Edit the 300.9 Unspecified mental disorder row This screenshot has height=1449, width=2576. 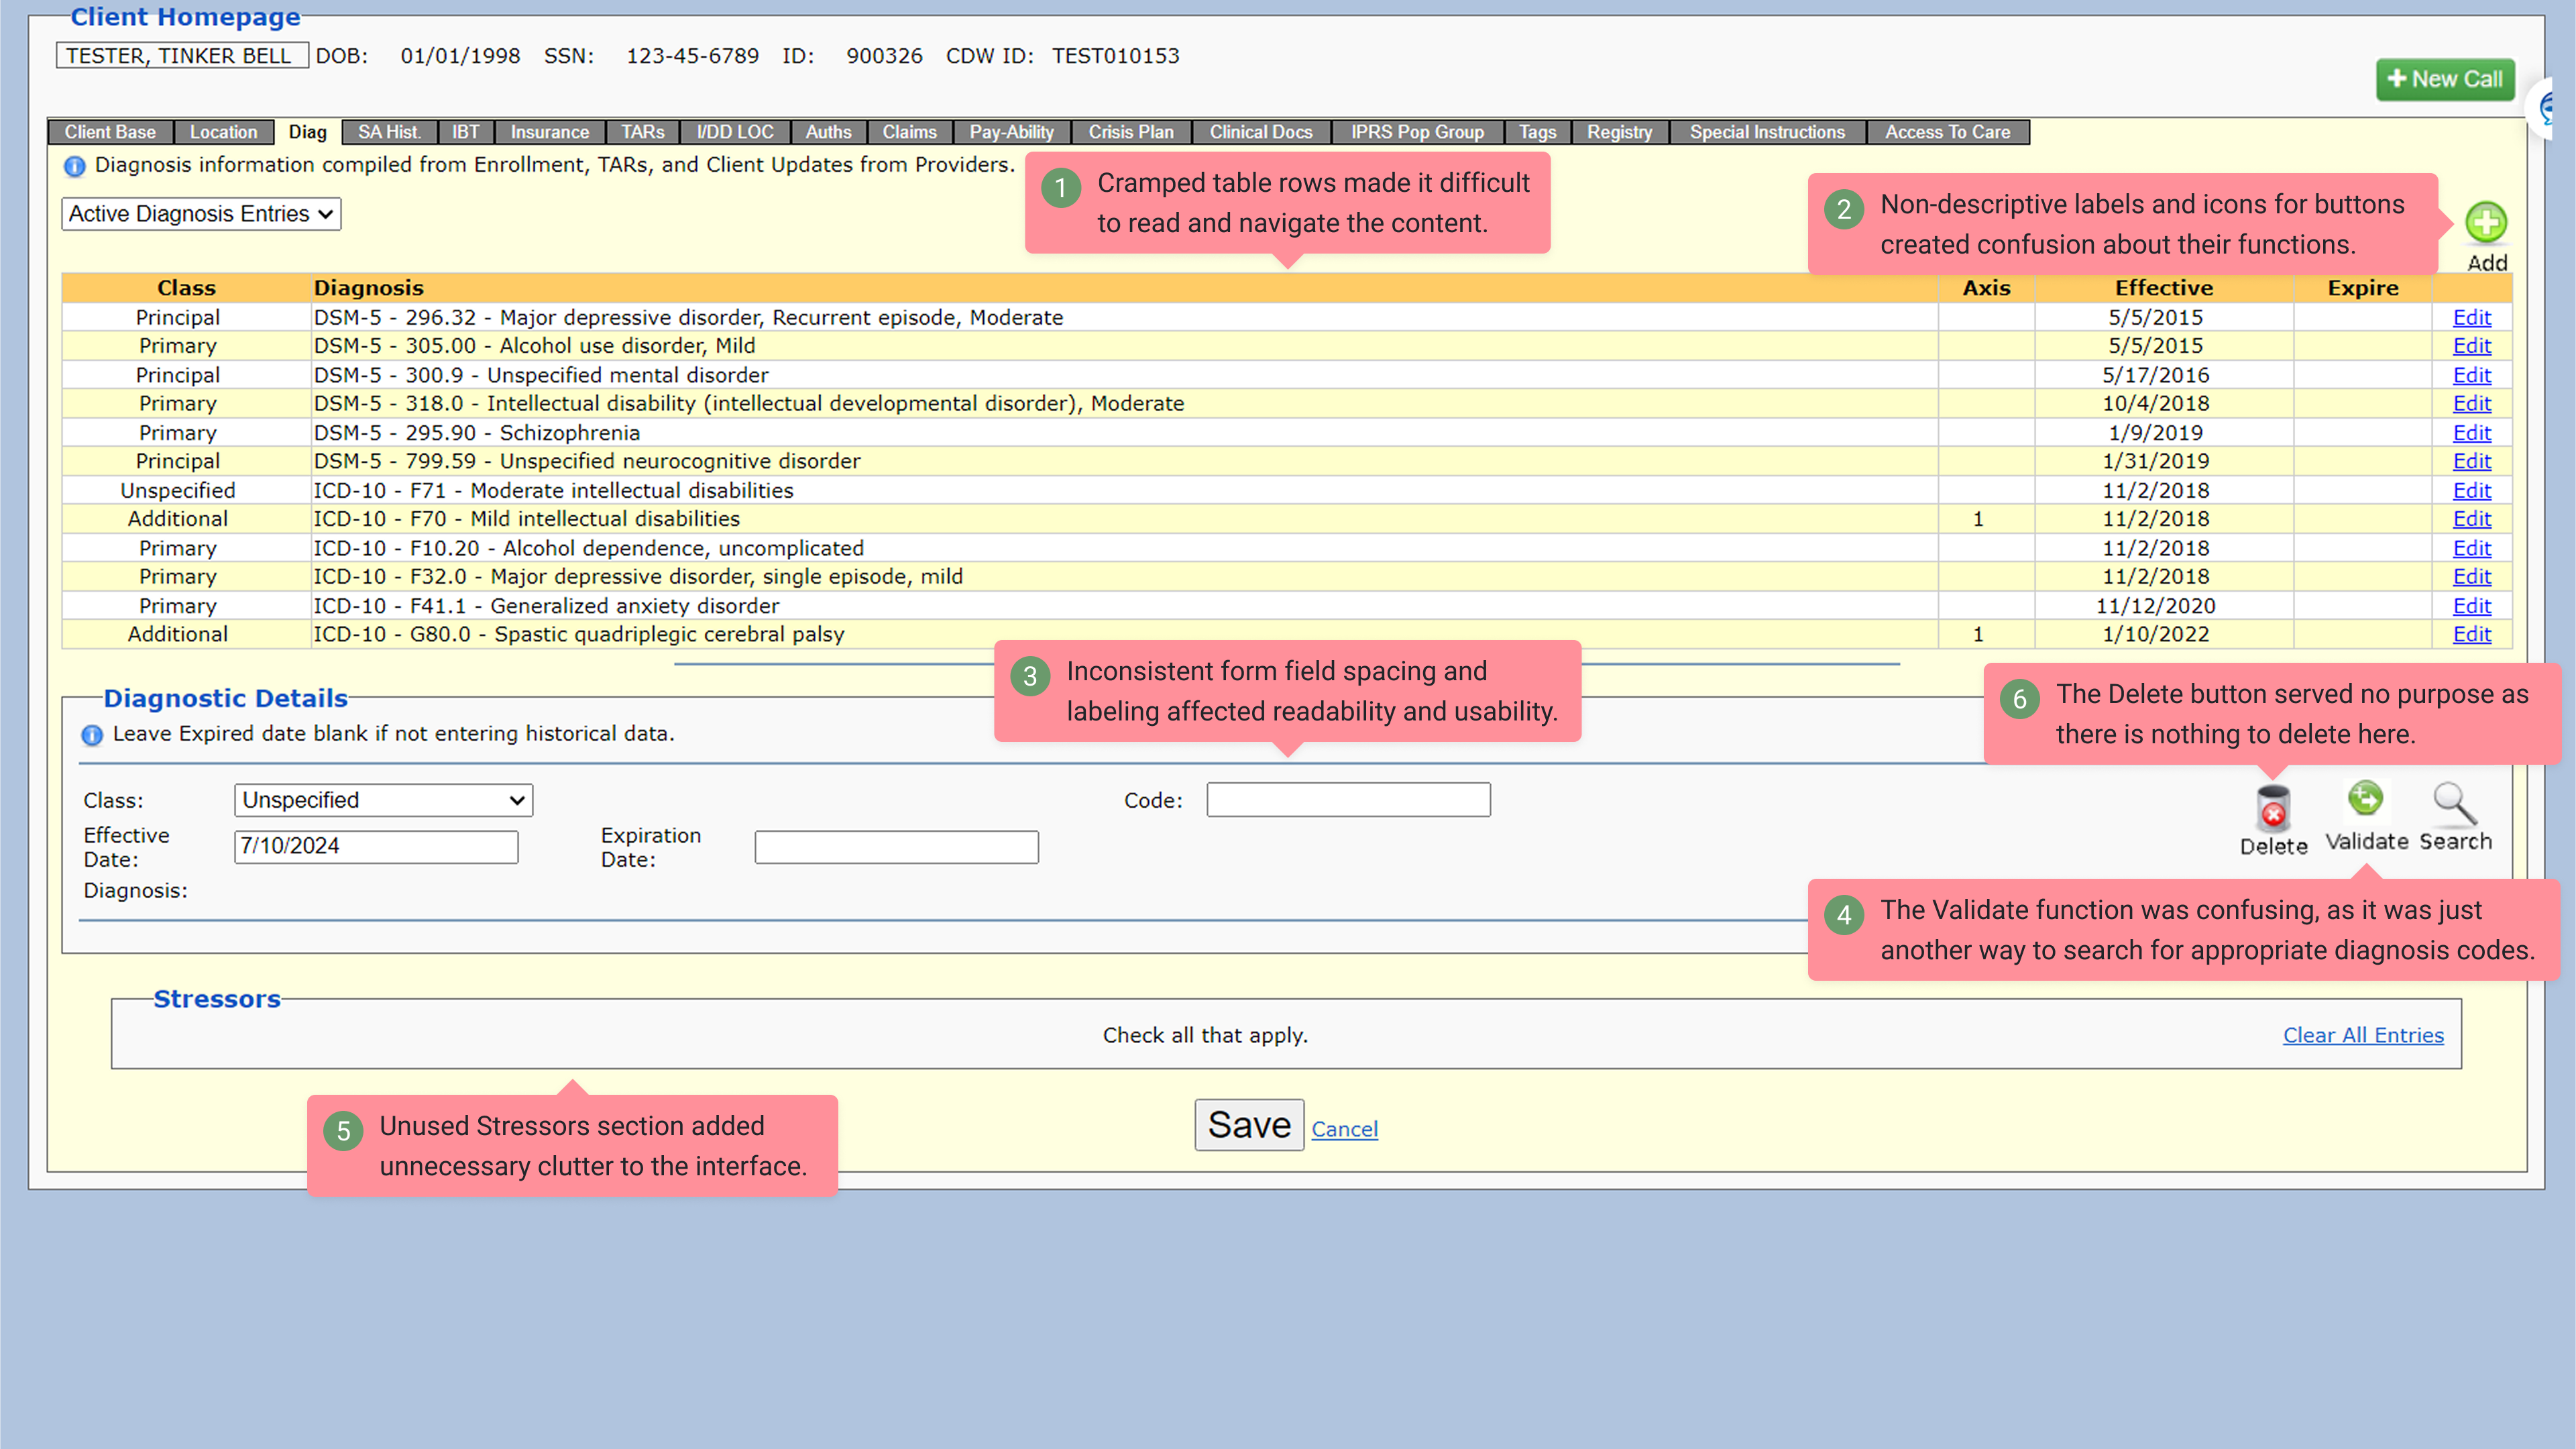tap(2471, 375)
